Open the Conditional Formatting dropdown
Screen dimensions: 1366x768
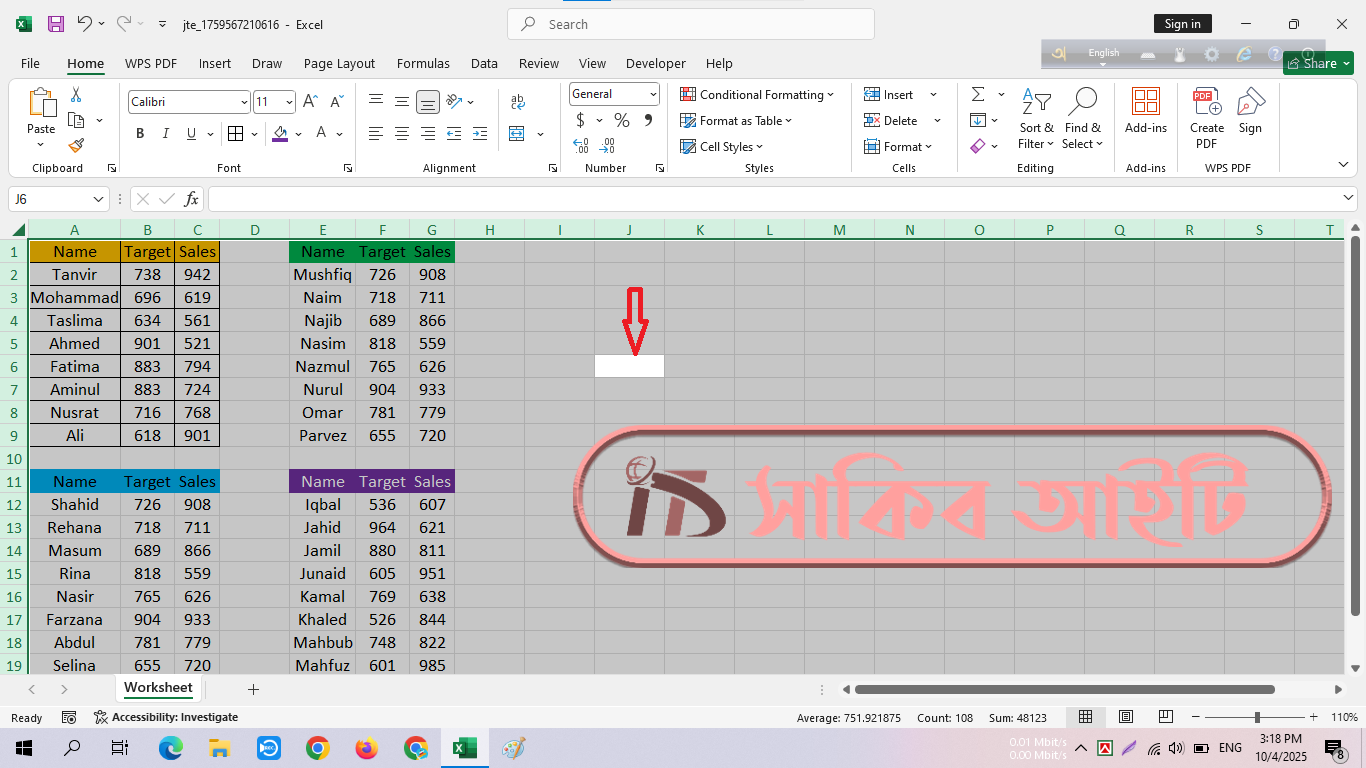(757, 95)
